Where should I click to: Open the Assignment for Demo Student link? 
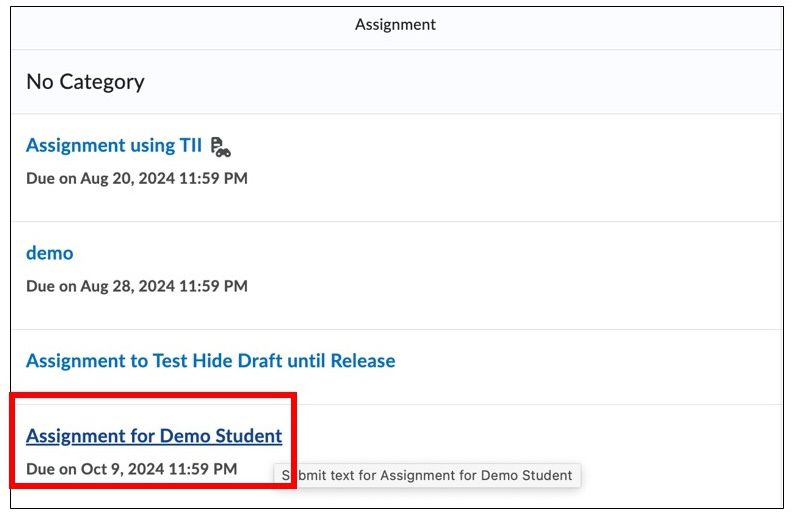tap(153, 436)
